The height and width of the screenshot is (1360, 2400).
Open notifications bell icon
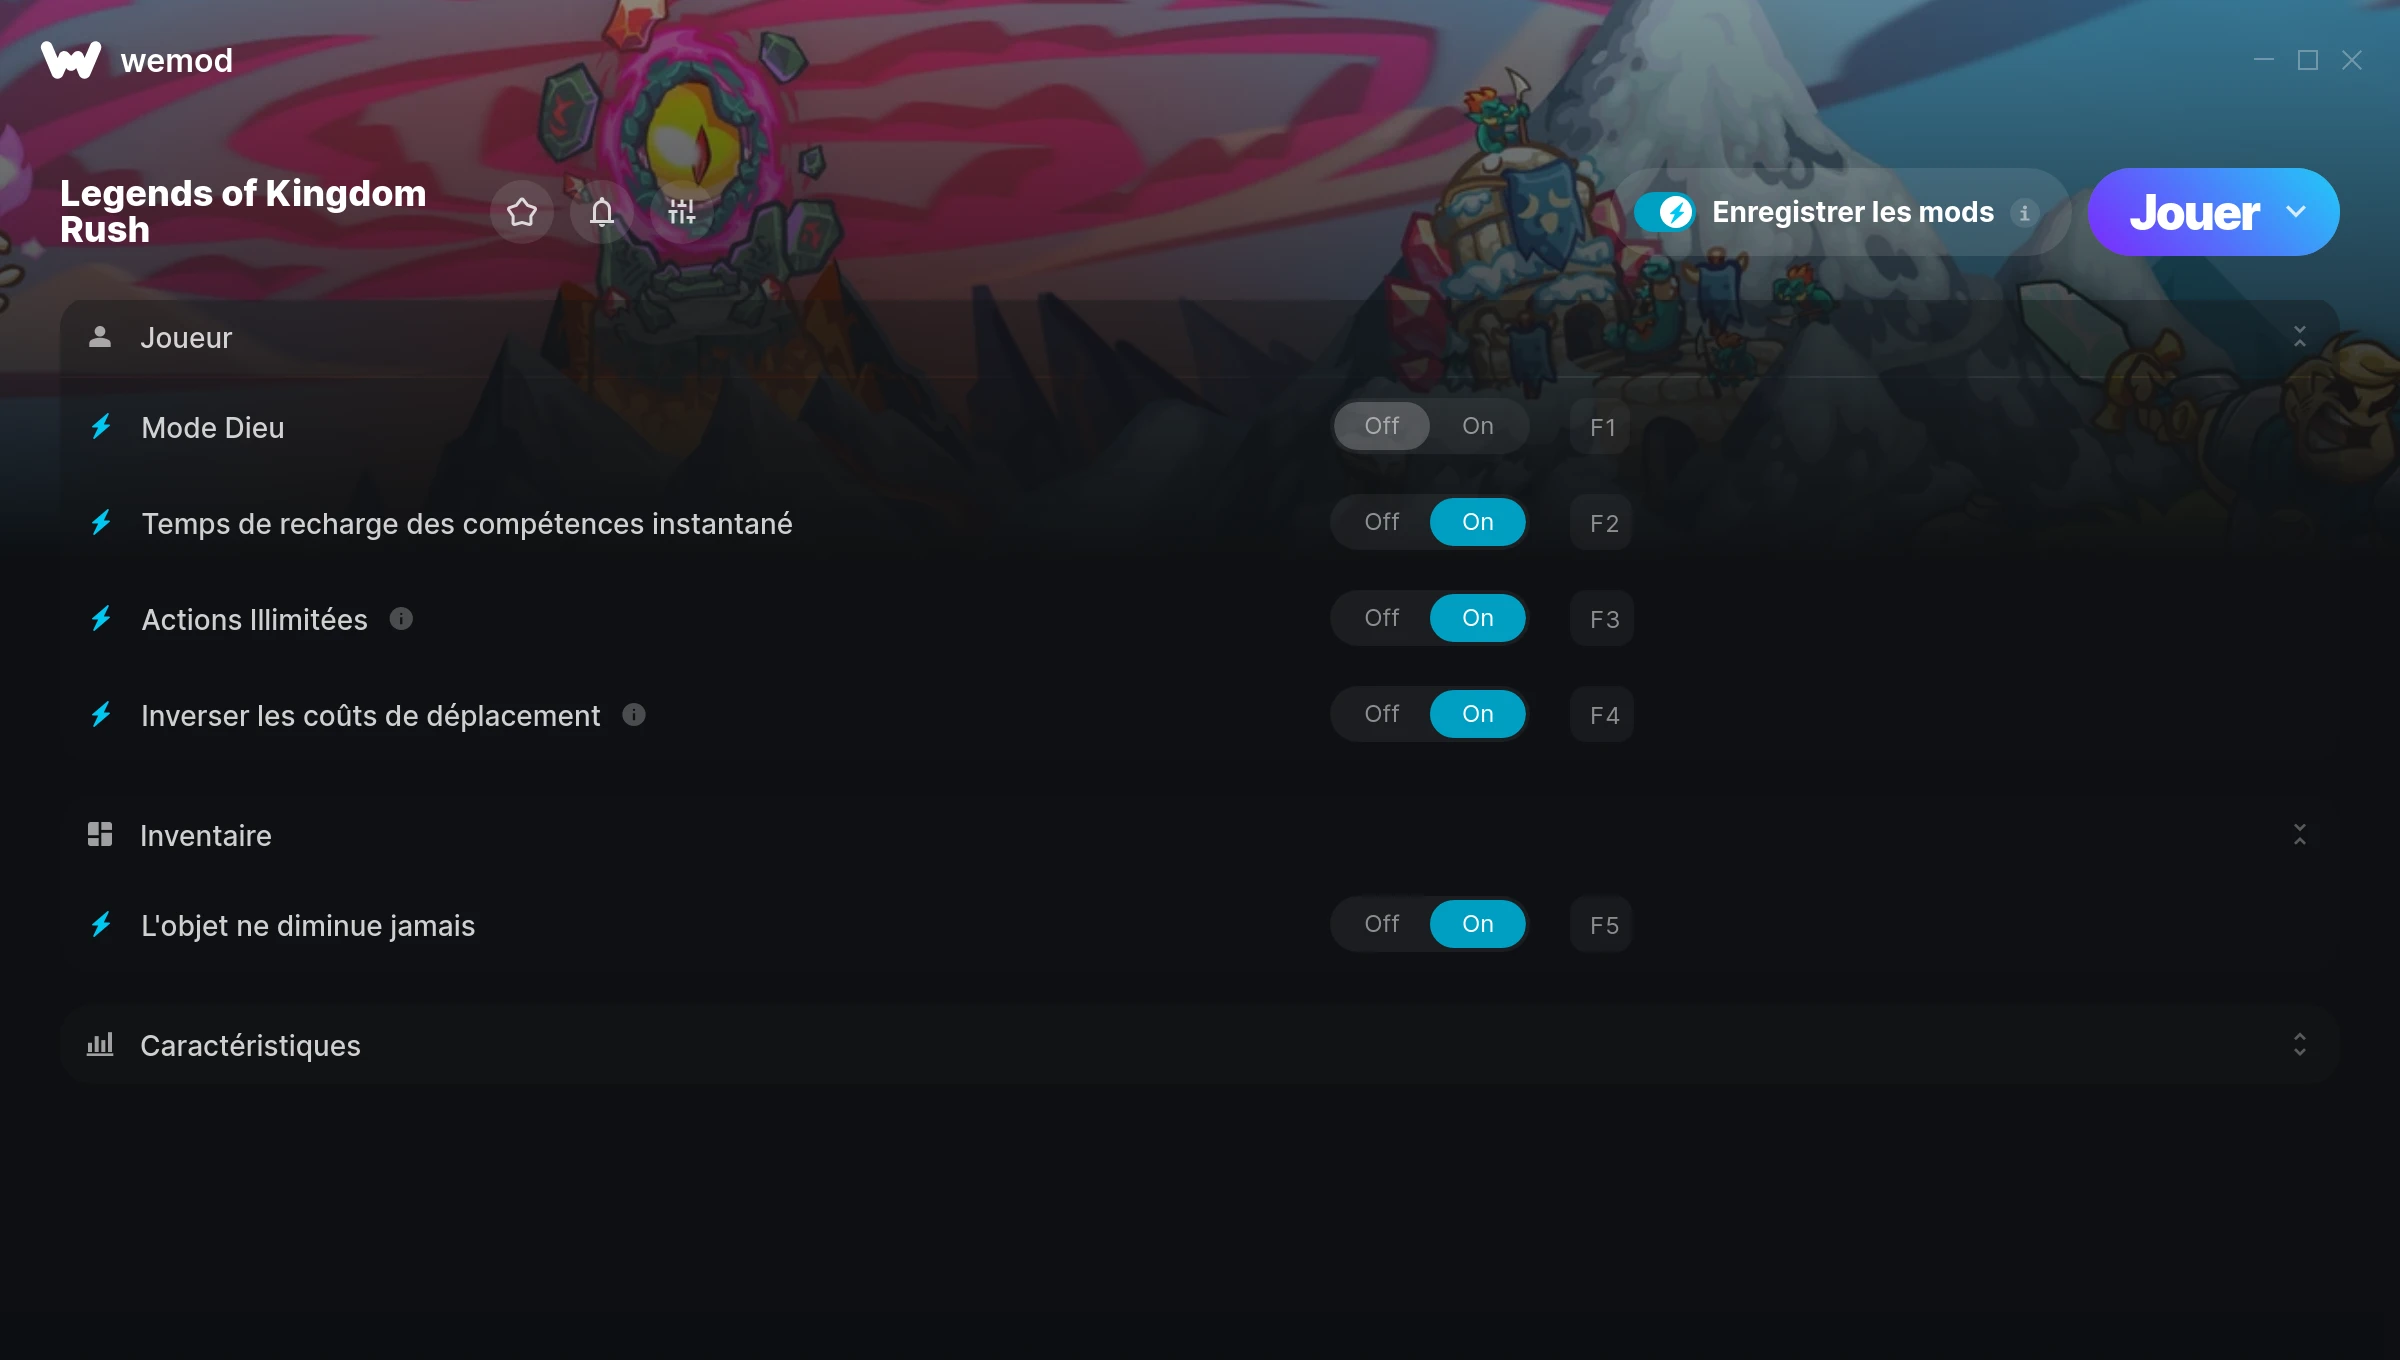pos(602,212)
